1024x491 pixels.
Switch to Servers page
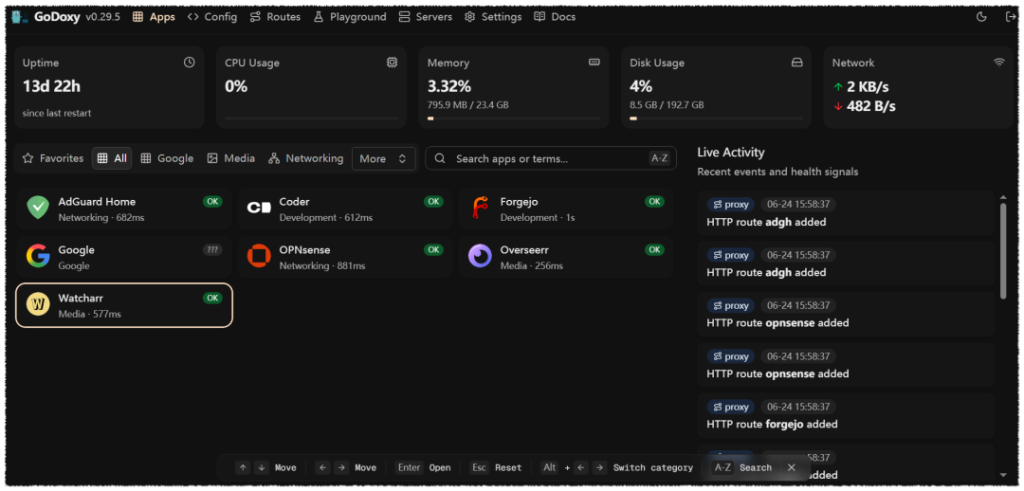(425, 17)
